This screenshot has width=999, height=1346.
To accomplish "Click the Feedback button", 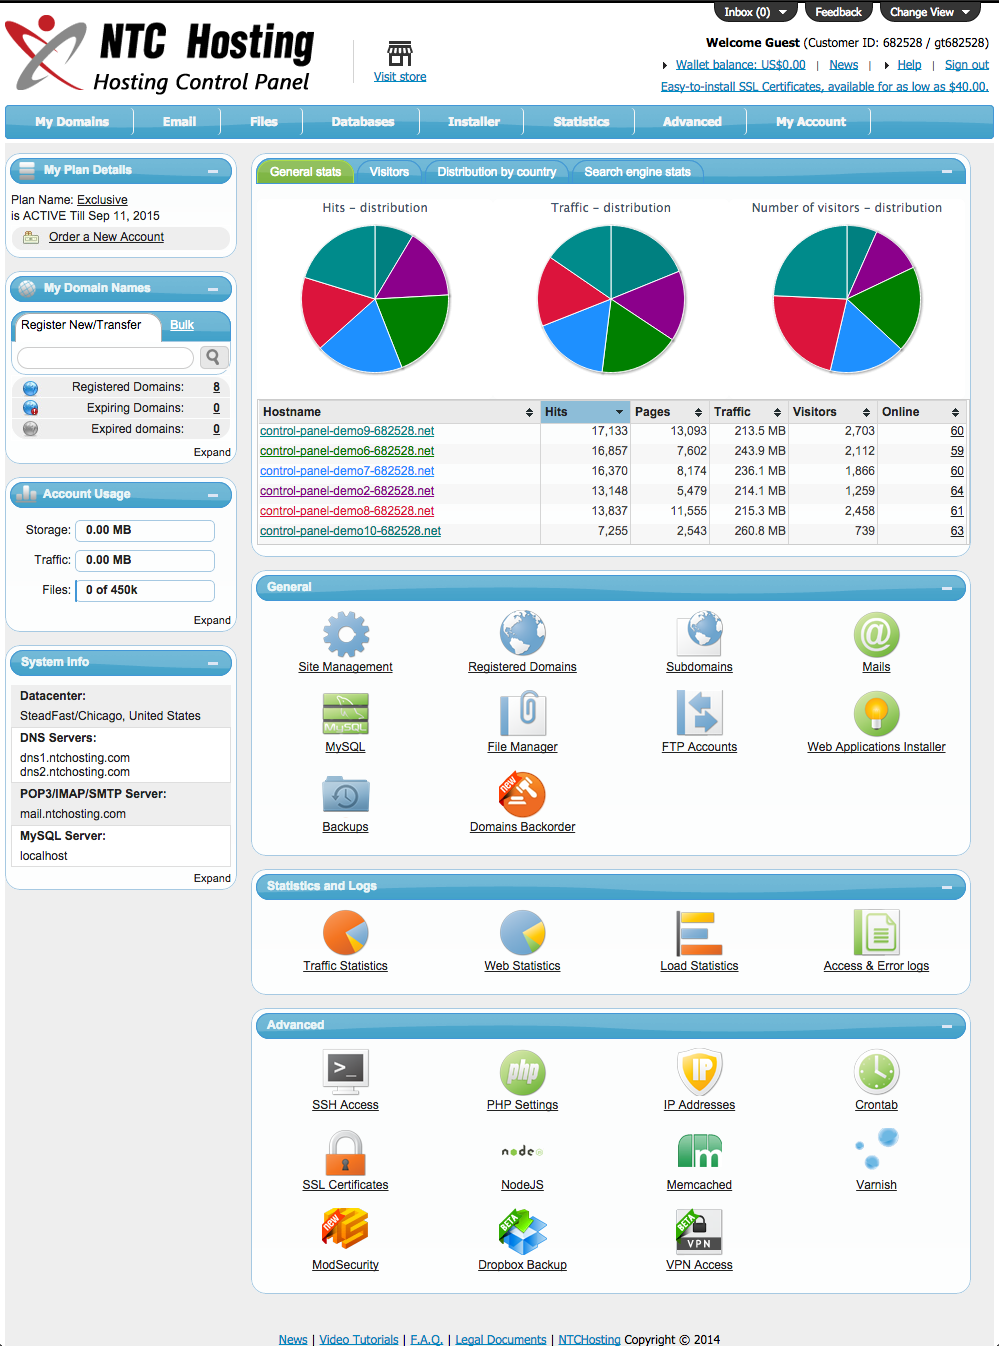I will tap(838, 12).
